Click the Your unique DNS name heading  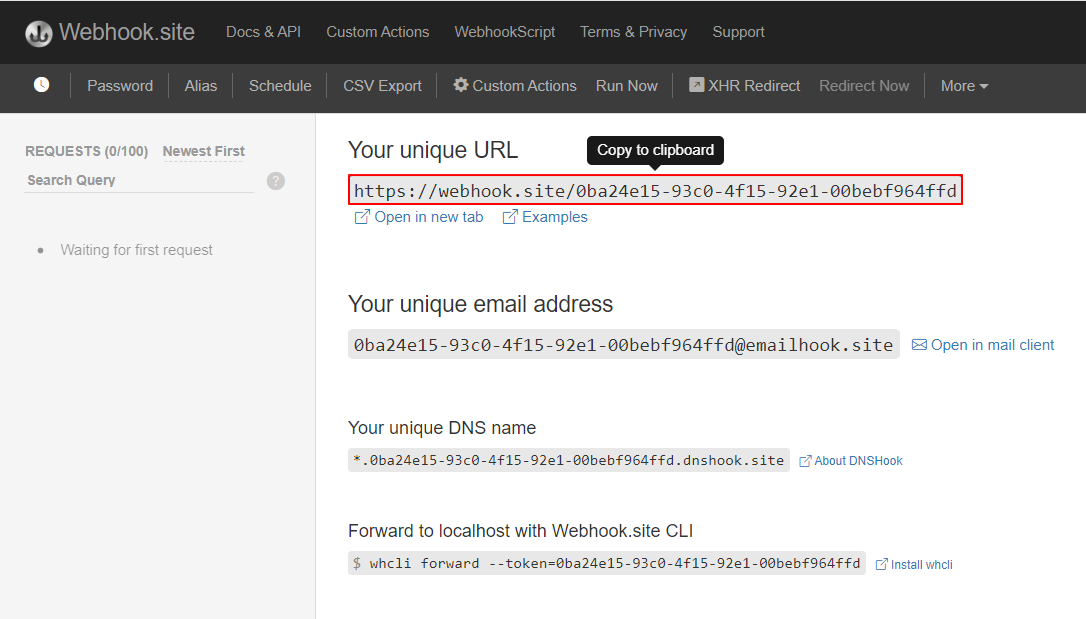click(x=442, y=428)
